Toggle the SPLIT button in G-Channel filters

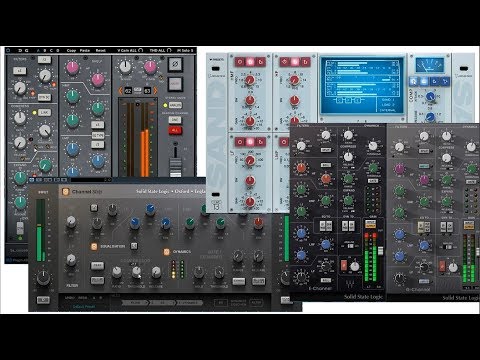pyautogui.click(x=424, y=151)
